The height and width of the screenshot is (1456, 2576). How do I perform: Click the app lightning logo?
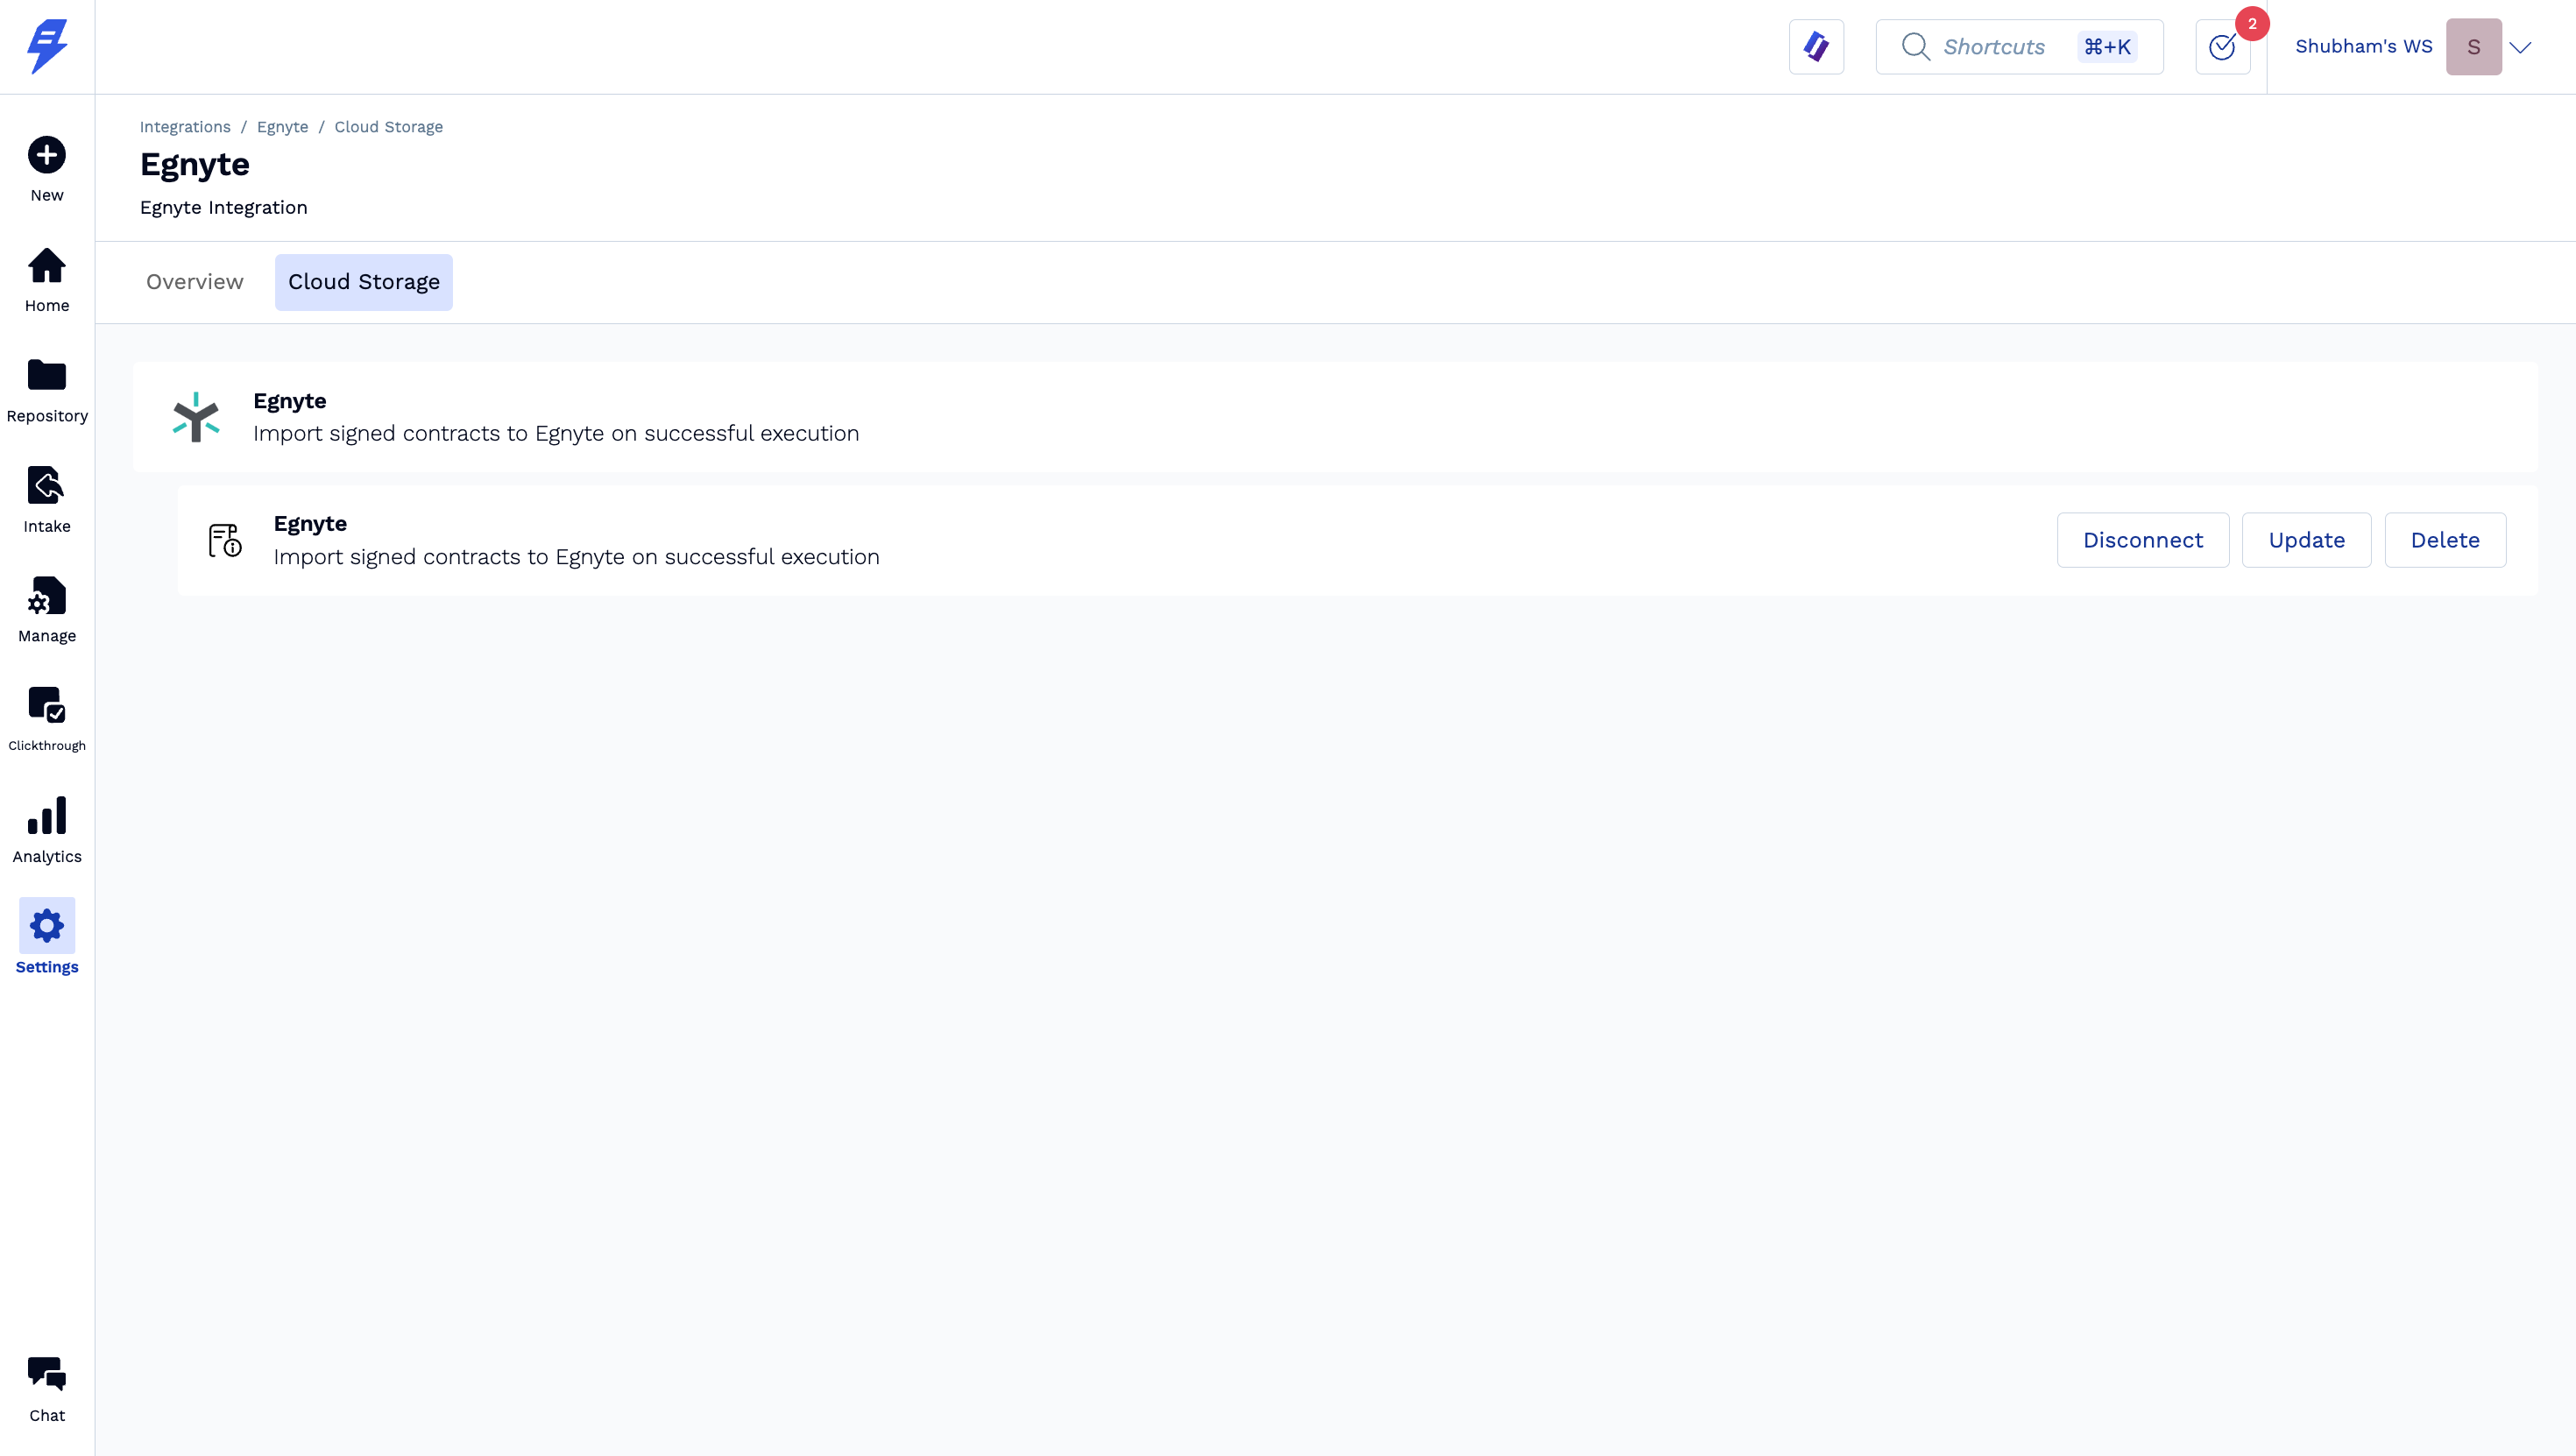point(47,47)
